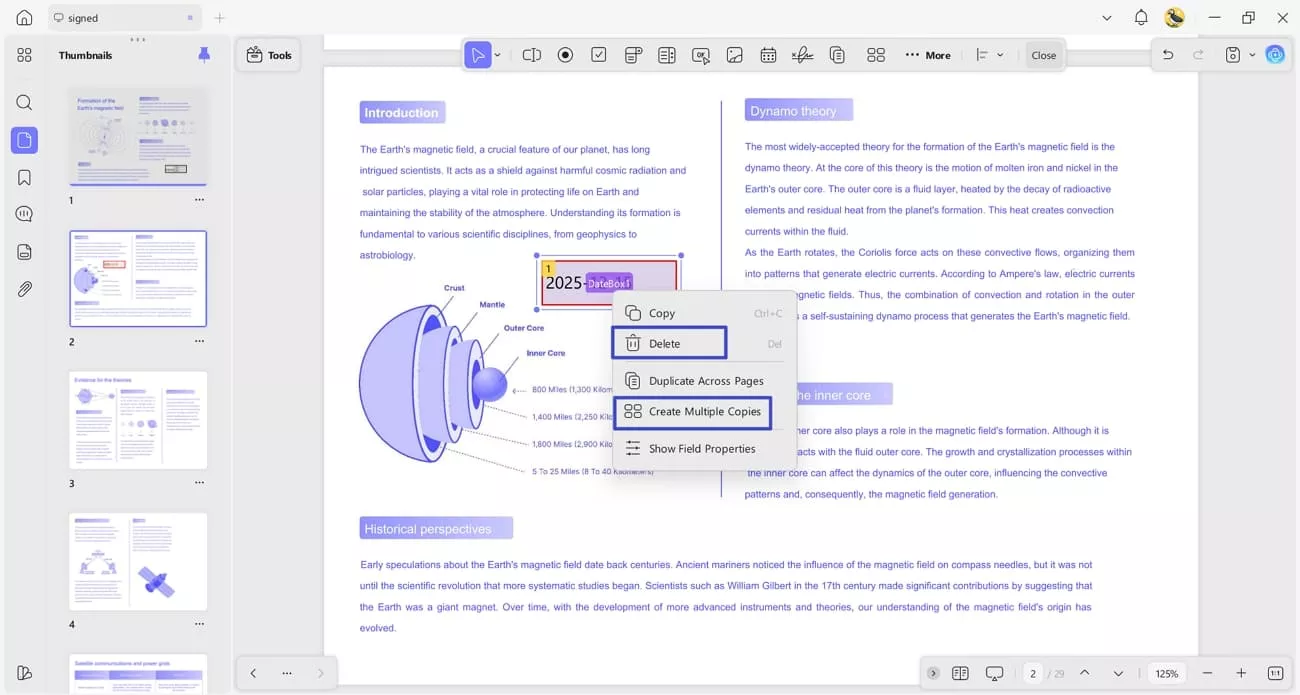Open the layers panel sidebar icon

[x=25, y=252]
